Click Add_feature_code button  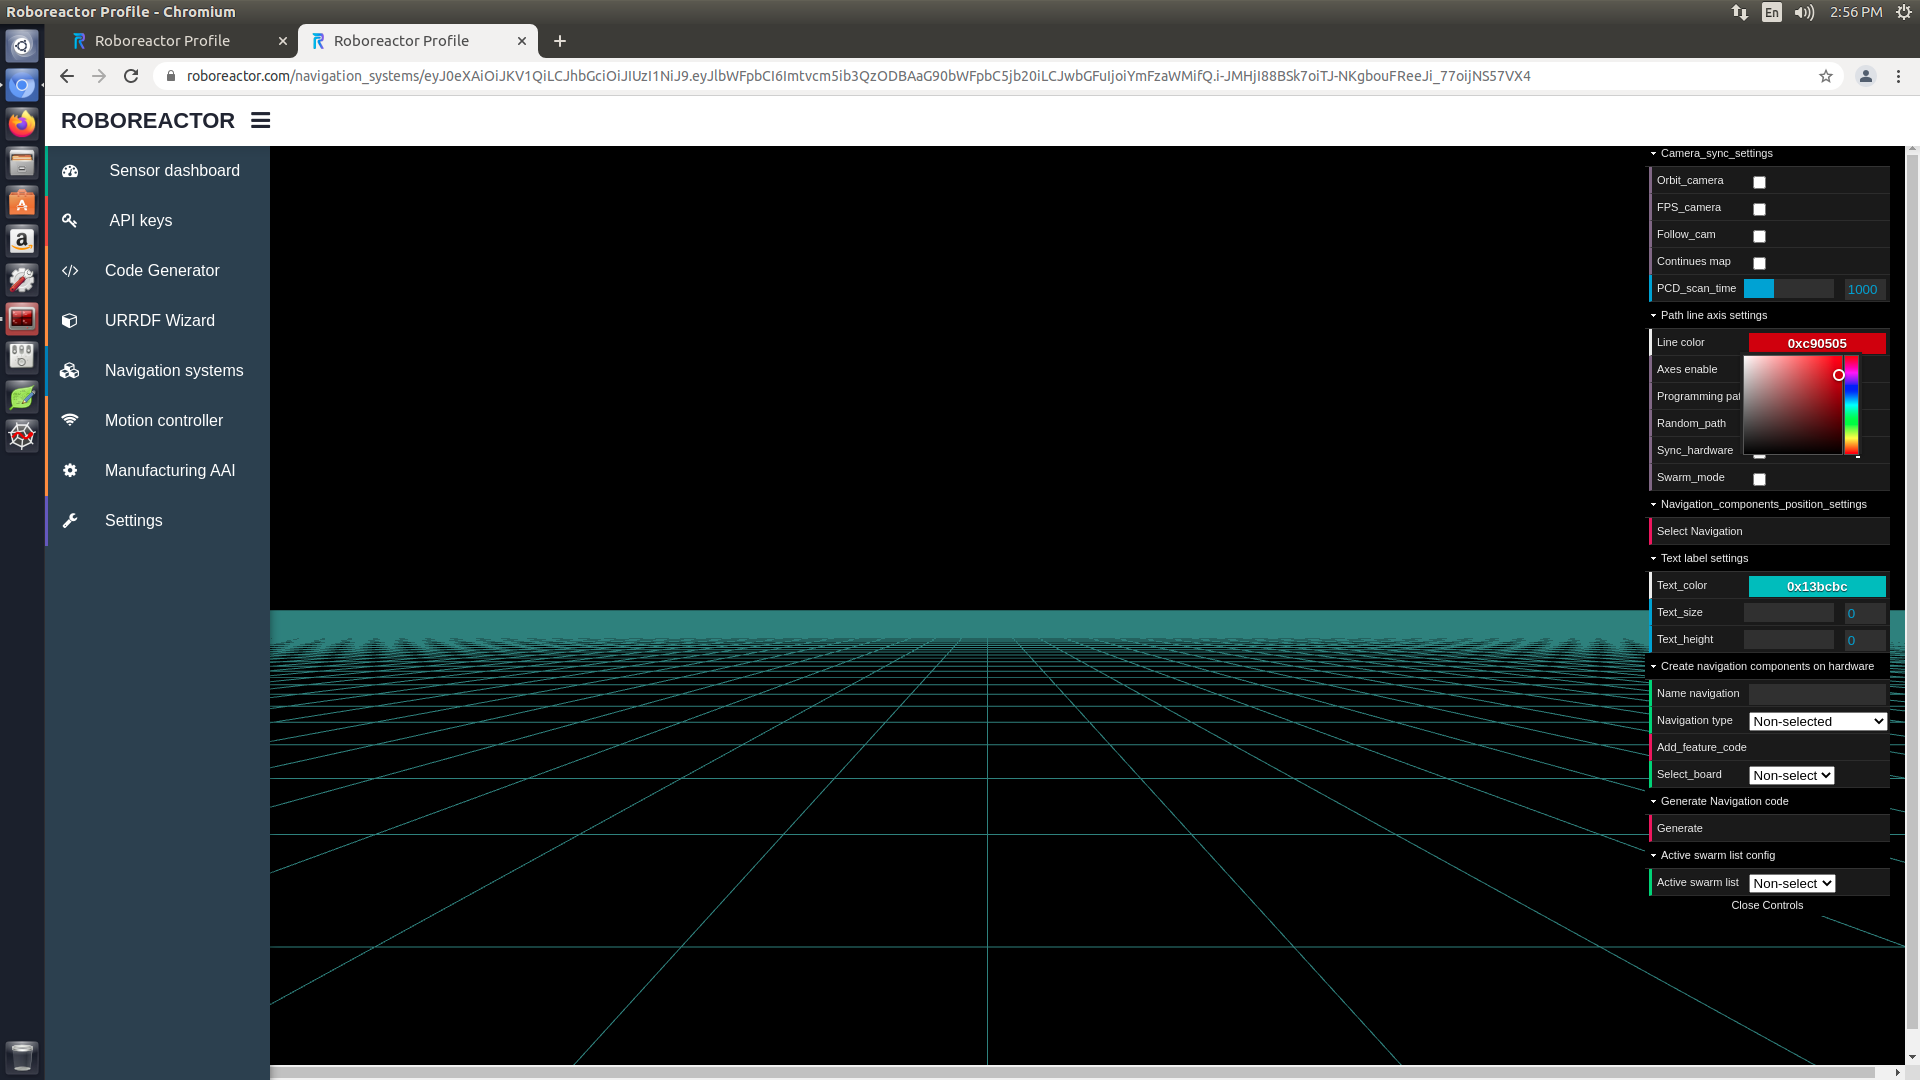pyautogui.click(x=1768, y=747)
